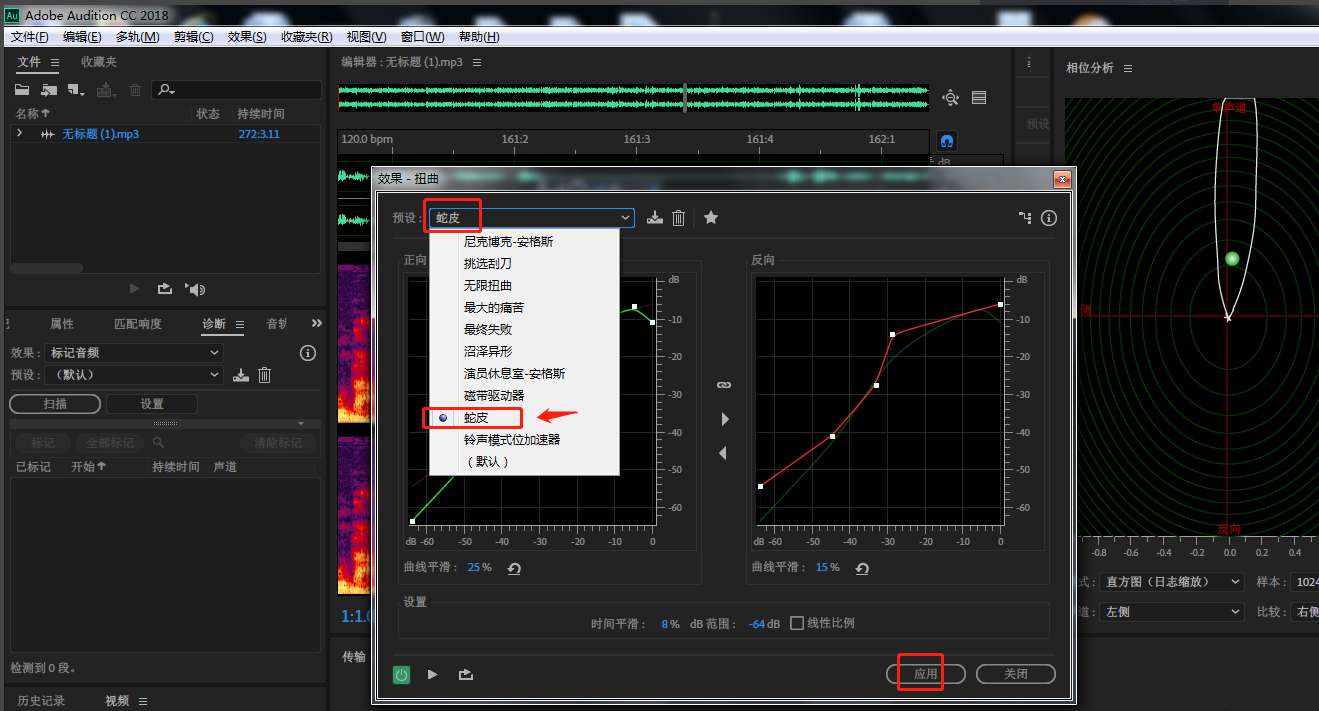Select the zoom magnifier icon above the waveform

[x=949, y=96]
